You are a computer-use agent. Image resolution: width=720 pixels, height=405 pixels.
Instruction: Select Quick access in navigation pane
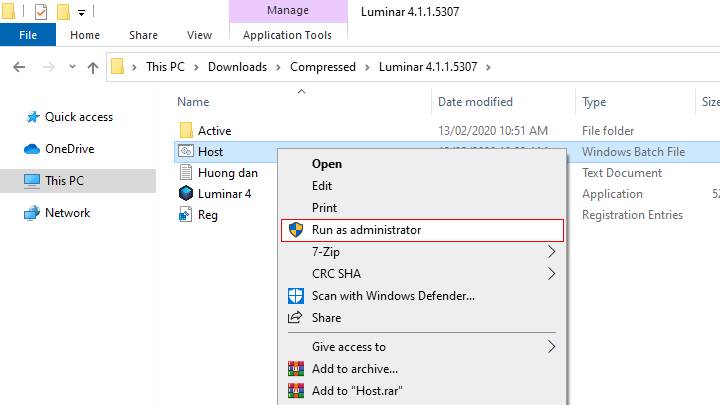(79, 117)
